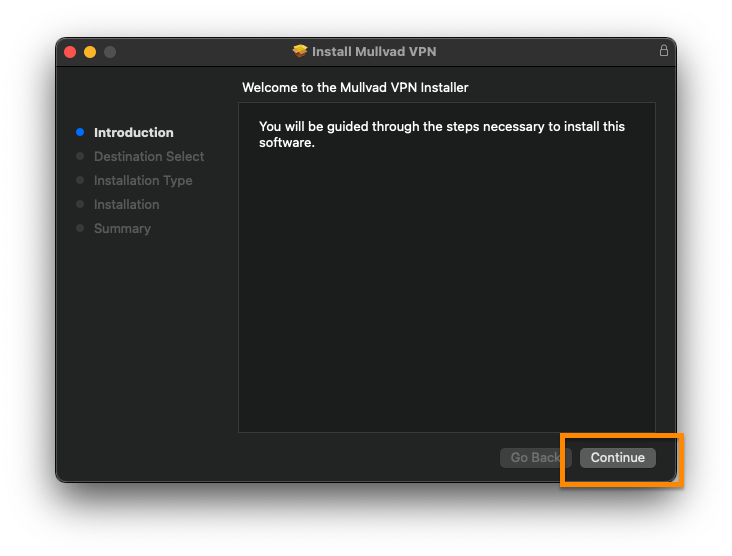Screen dimensions: 732x556
Task: Select the Installation Type step
Action: pos(143,180)
